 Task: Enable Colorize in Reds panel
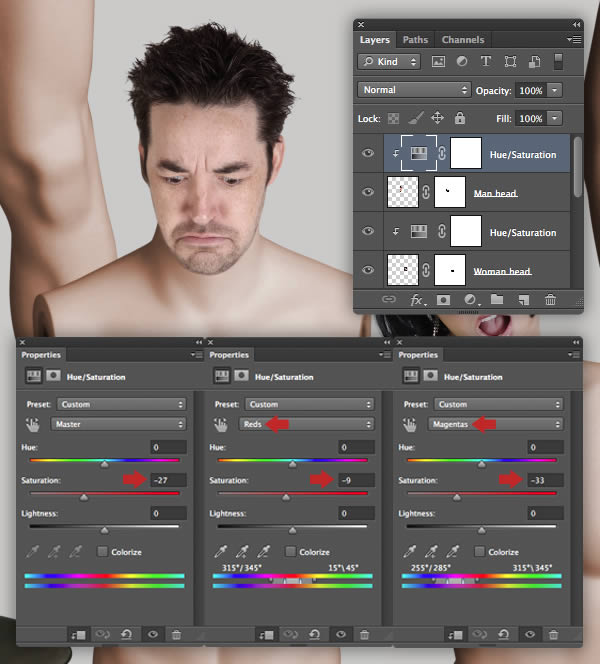click(x=290, y=551)
